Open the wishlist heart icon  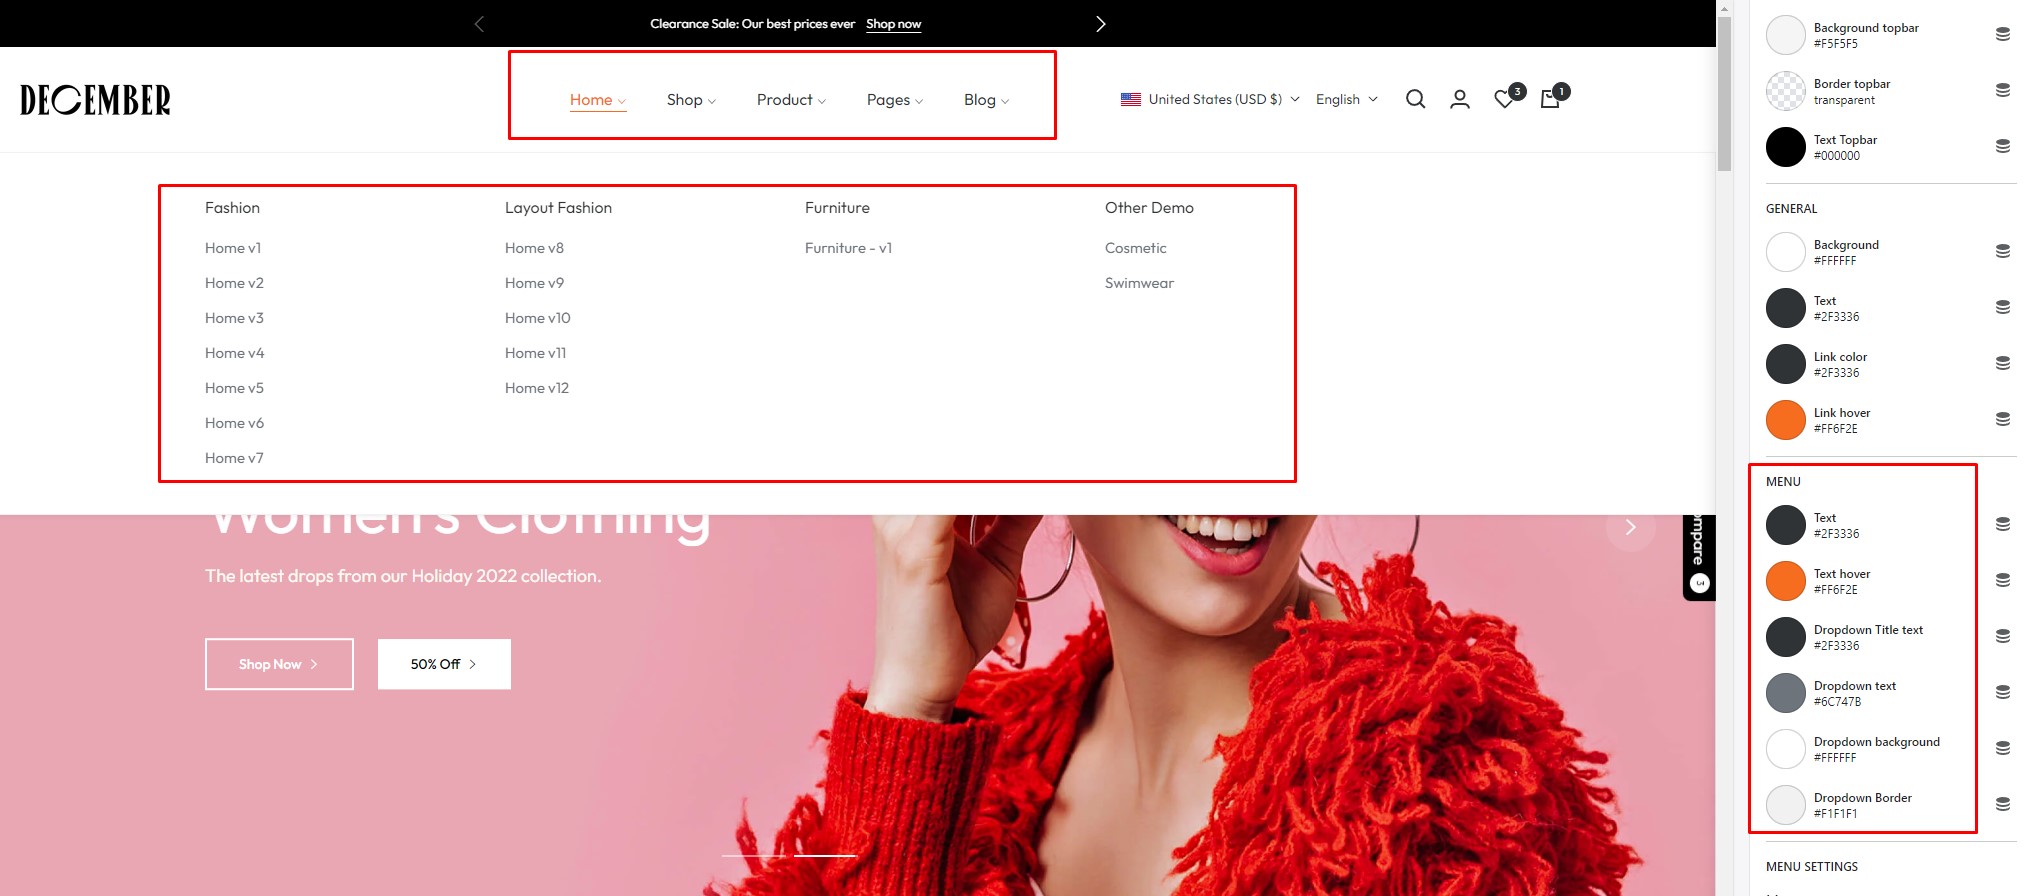pyautogui.click(x=1504, y=99)
